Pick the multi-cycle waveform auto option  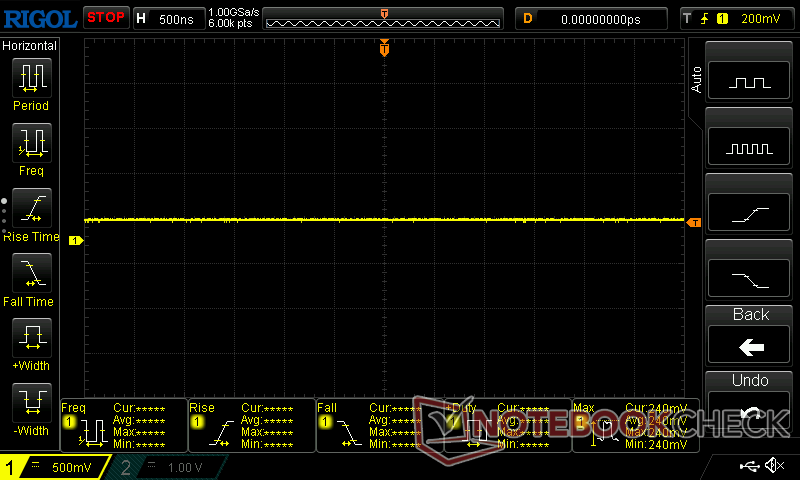point(750,148)
